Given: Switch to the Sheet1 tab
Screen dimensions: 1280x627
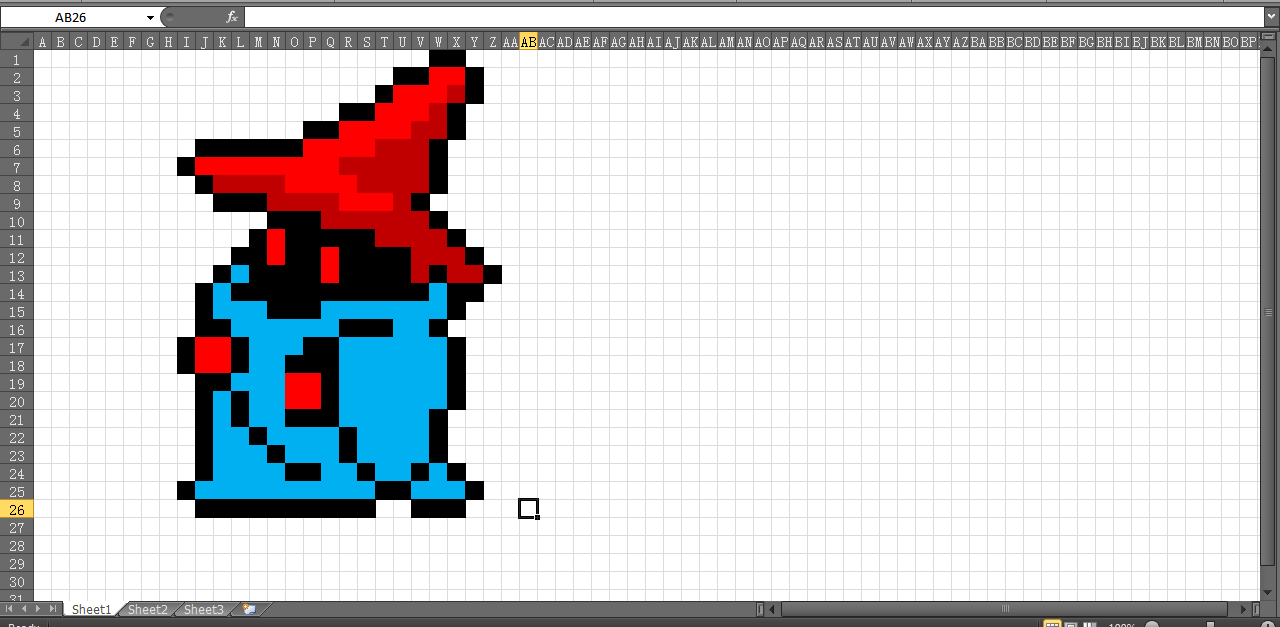Looking at the screenshot, I should (x=91, y=609).
